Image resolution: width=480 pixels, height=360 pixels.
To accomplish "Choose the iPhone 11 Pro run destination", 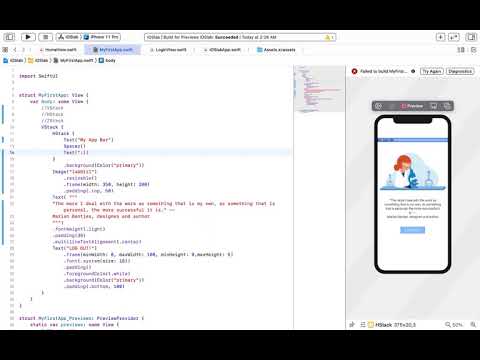I will 102,37.
